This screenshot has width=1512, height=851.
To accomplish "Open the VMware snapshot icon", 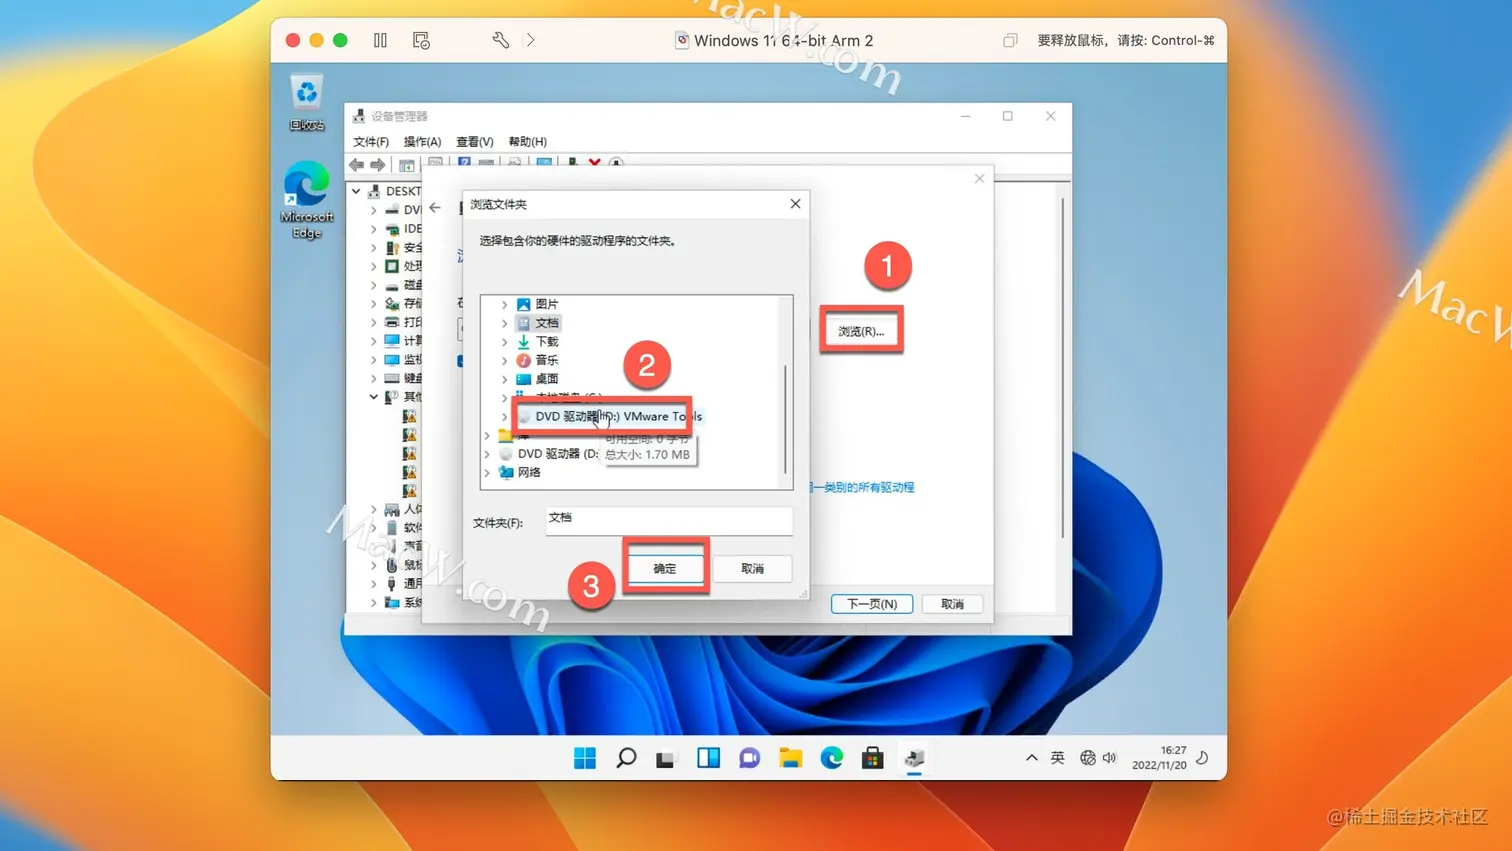I will [x=421, y=40].
